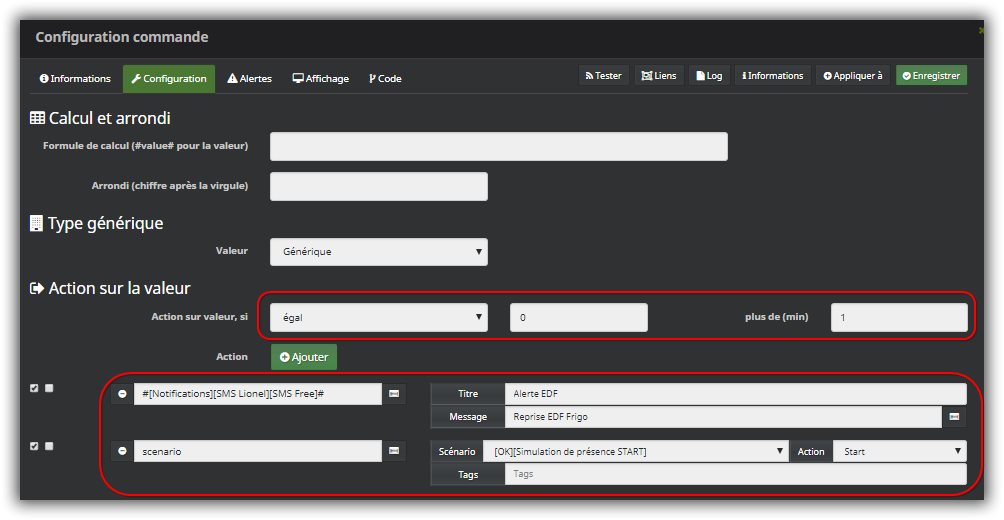Click the Formule de calcul input field
Image resolution: width=1004 pixels, height=520 pixels.
[498, 146]
